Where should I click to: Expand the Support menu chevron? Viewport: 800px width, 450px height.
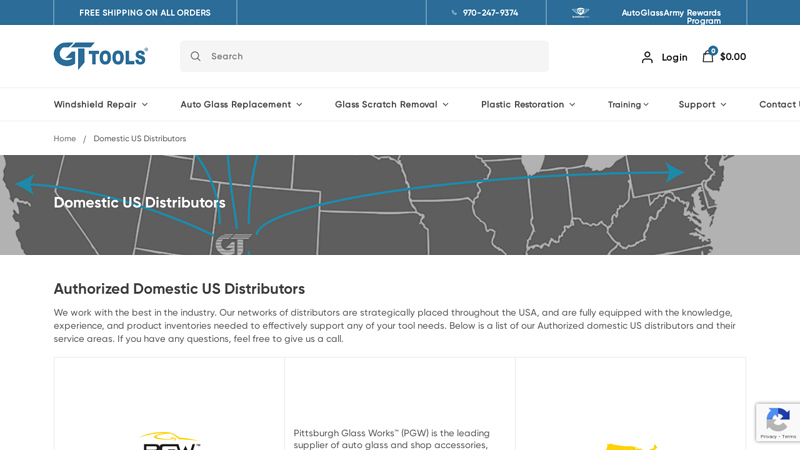723,105
